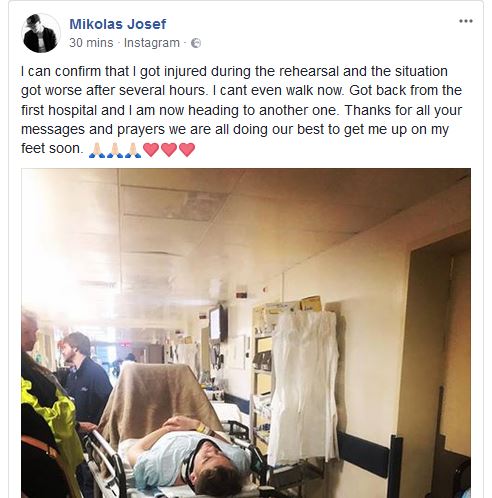Click the third praying hands emoji
Image resolution: width=492 pixels, height=498 pixels.
click(133, 150)
